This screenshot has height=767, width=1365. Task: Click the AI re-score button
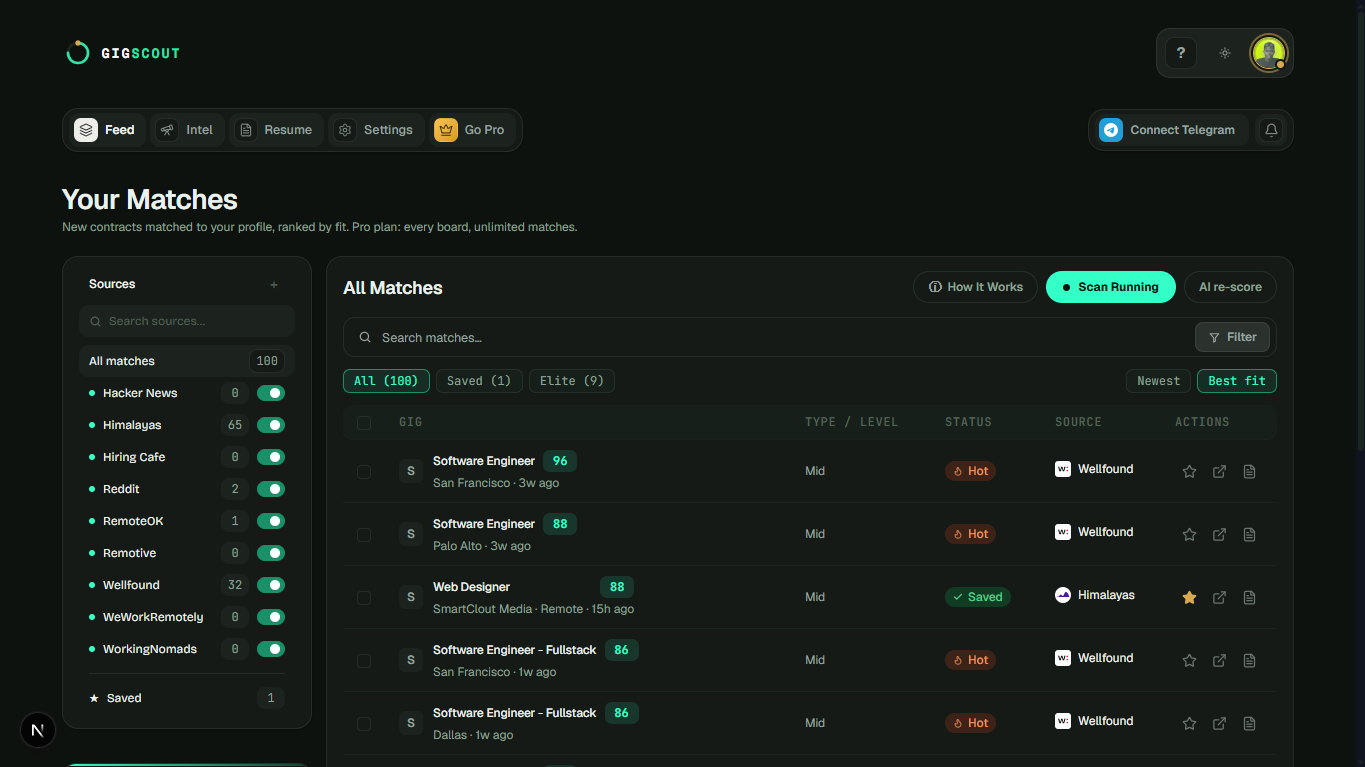click(1230, 287)
